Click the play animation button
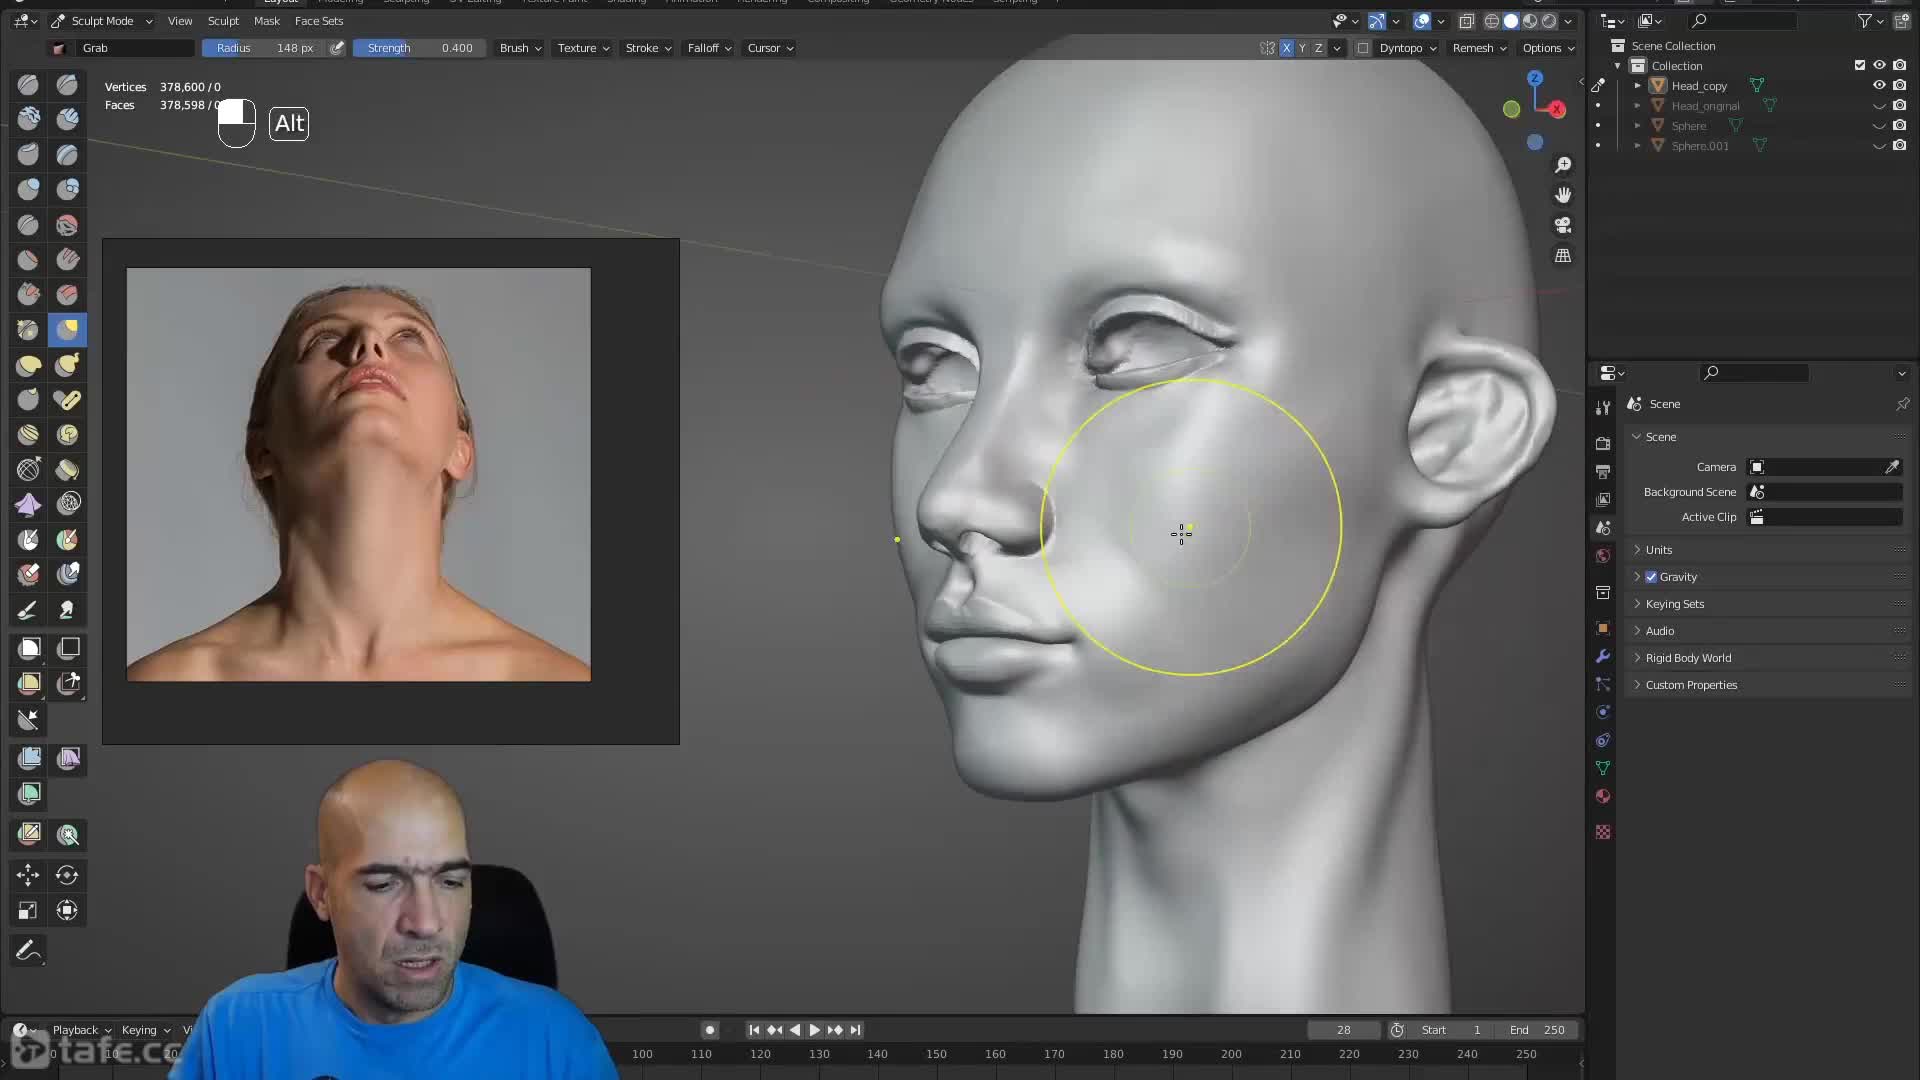The height and width of the screenshot is (1080, 1920). click(814, 1030)
